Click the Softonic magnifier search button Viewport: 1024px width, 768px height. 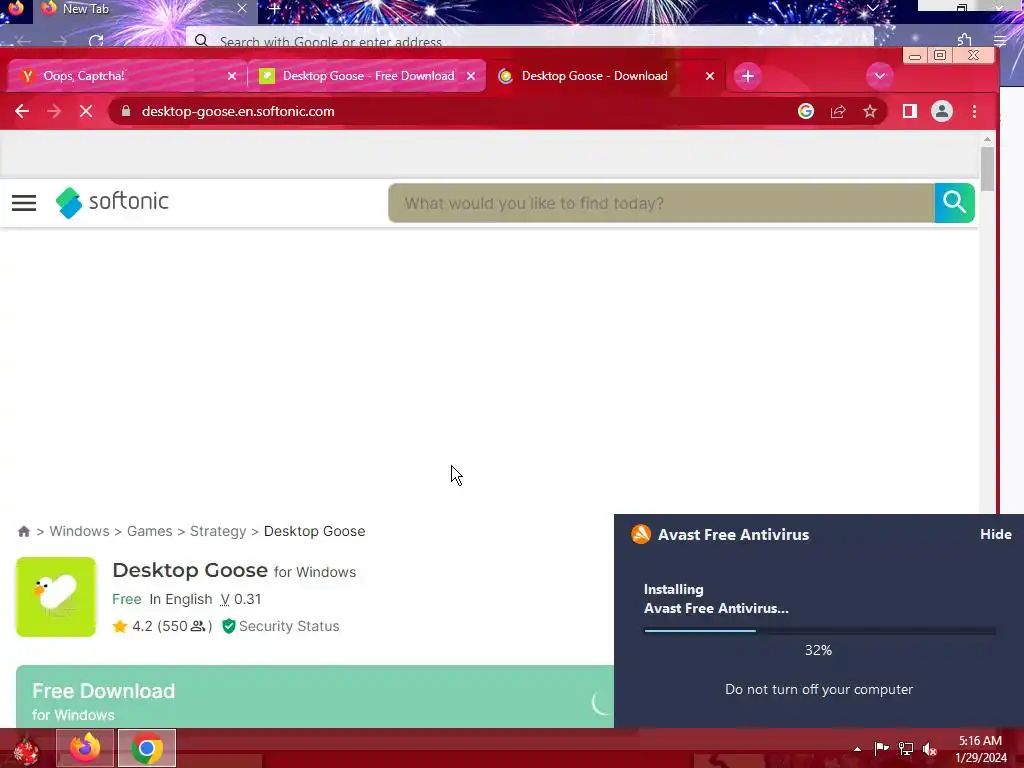(954, 203)
